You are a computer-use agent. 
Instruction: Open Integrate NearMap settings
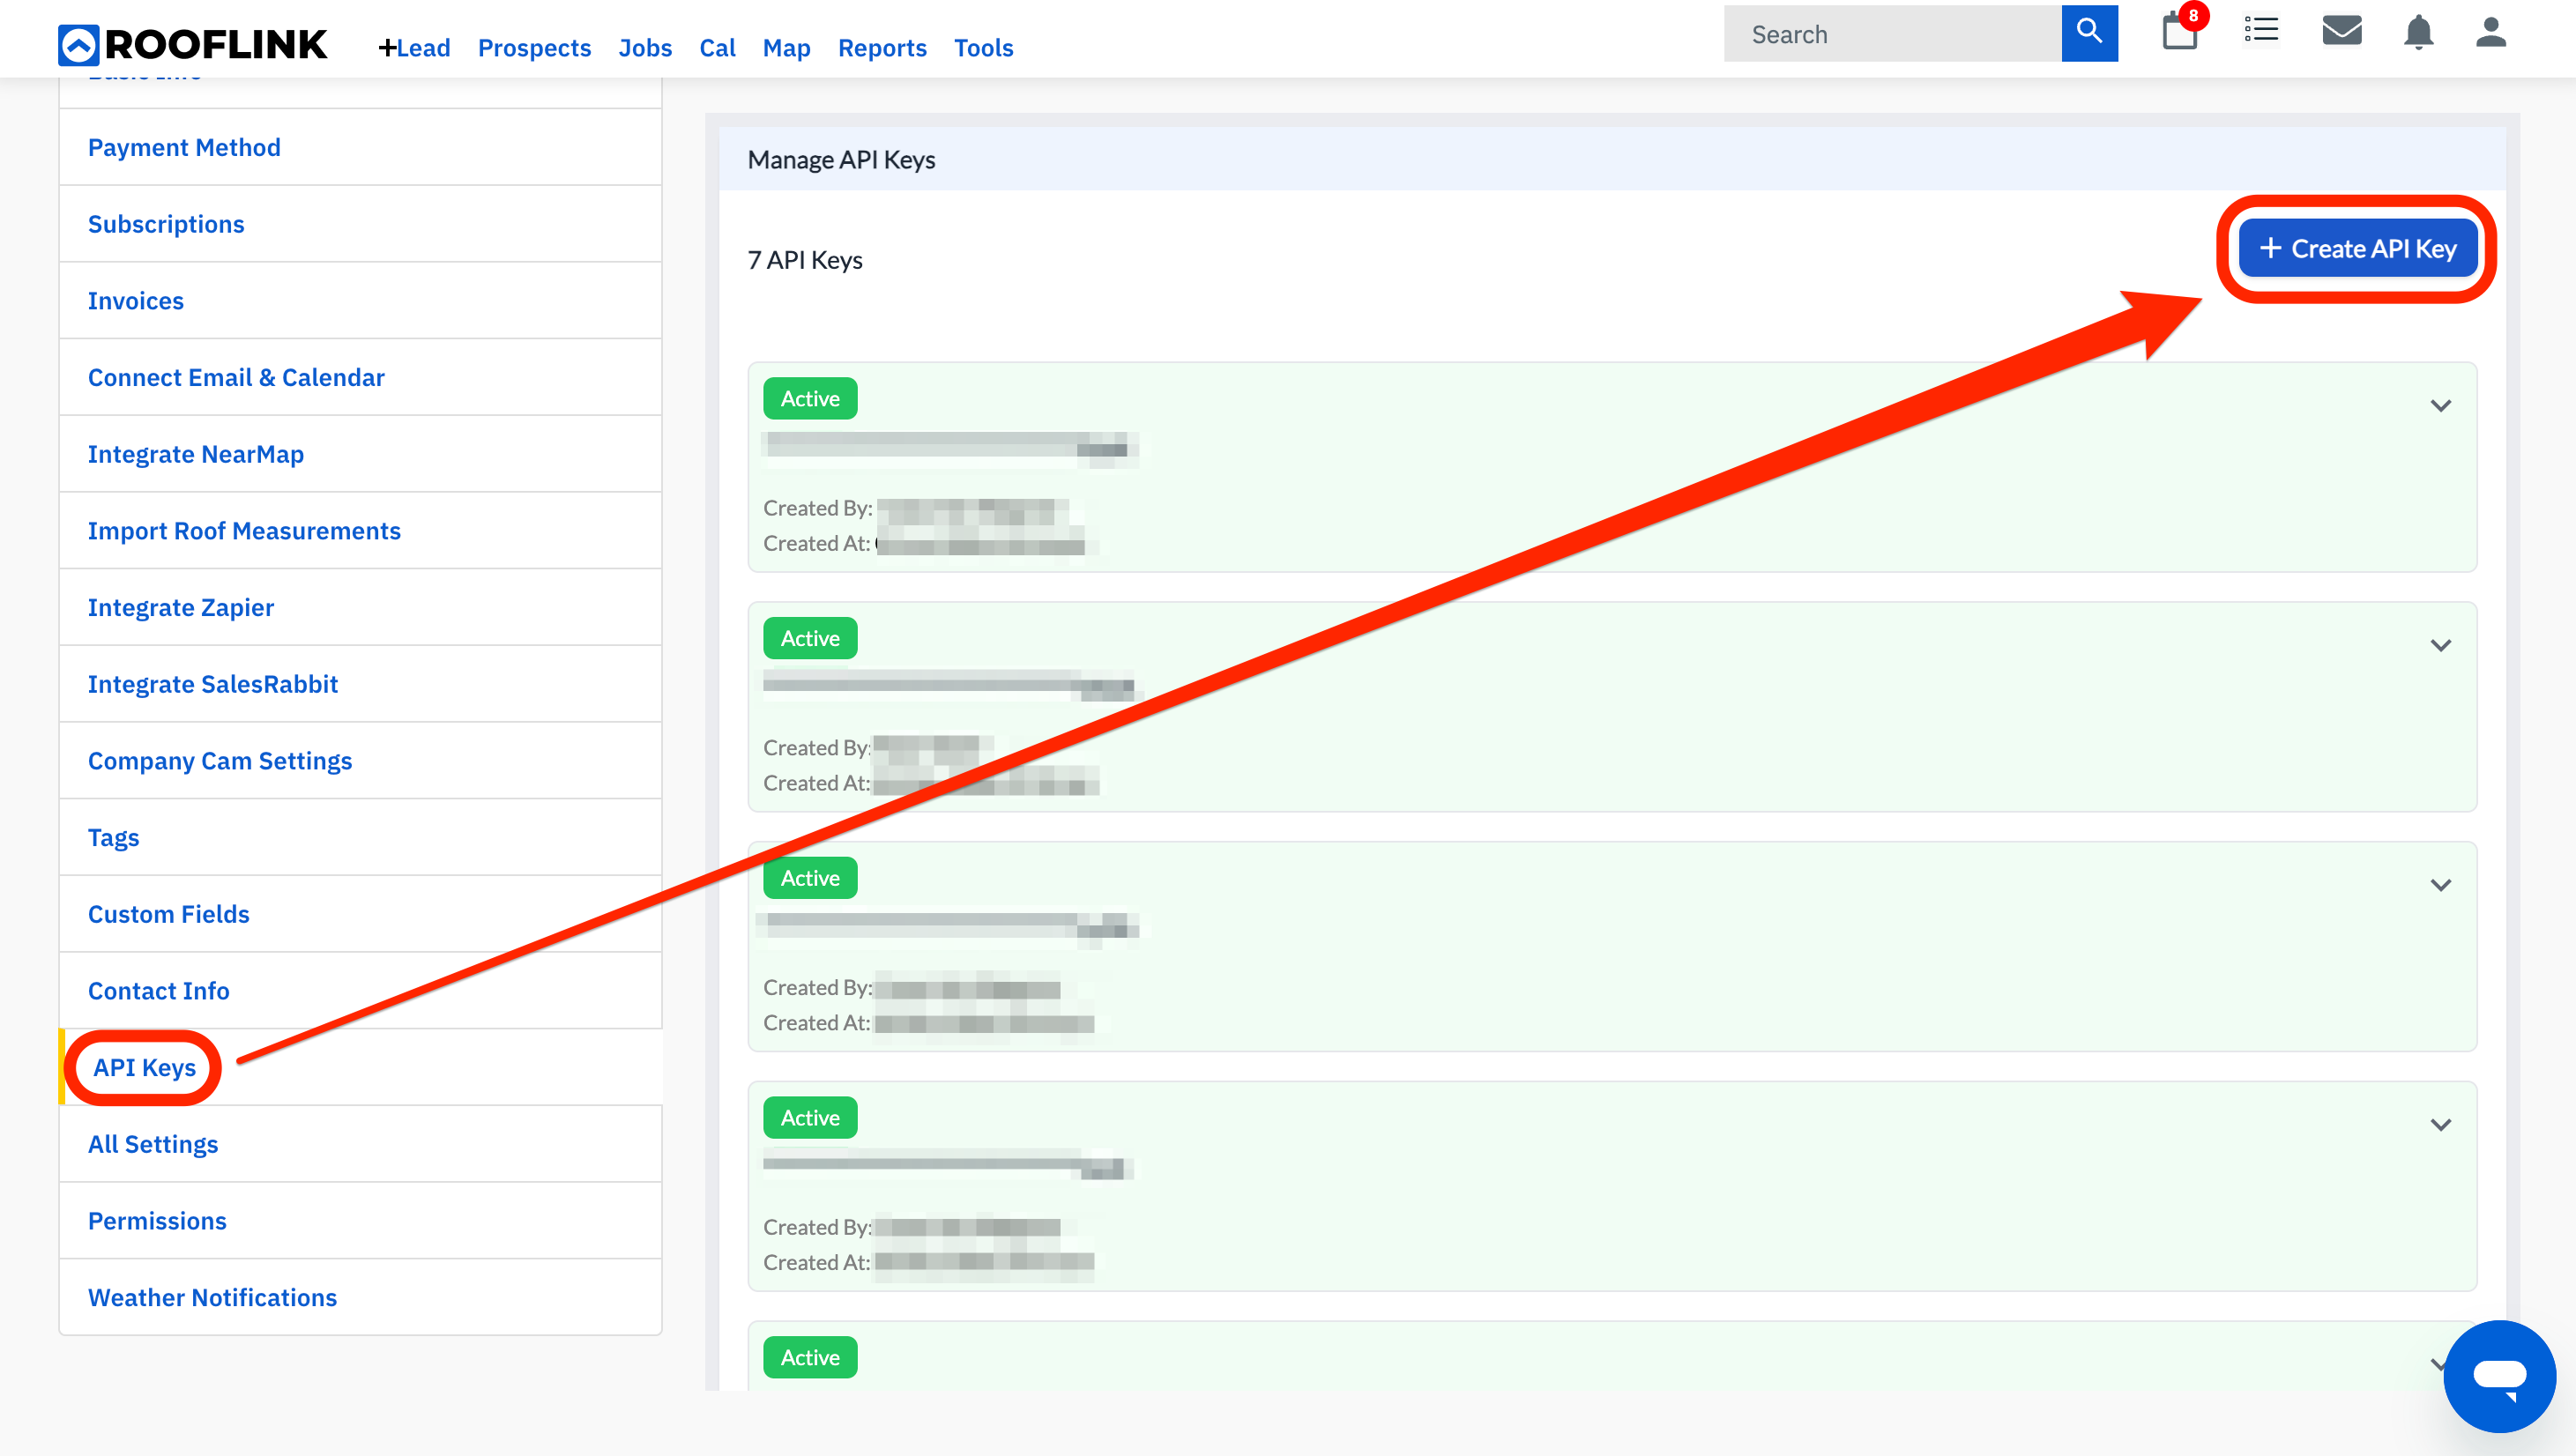(x=360, y=454)
